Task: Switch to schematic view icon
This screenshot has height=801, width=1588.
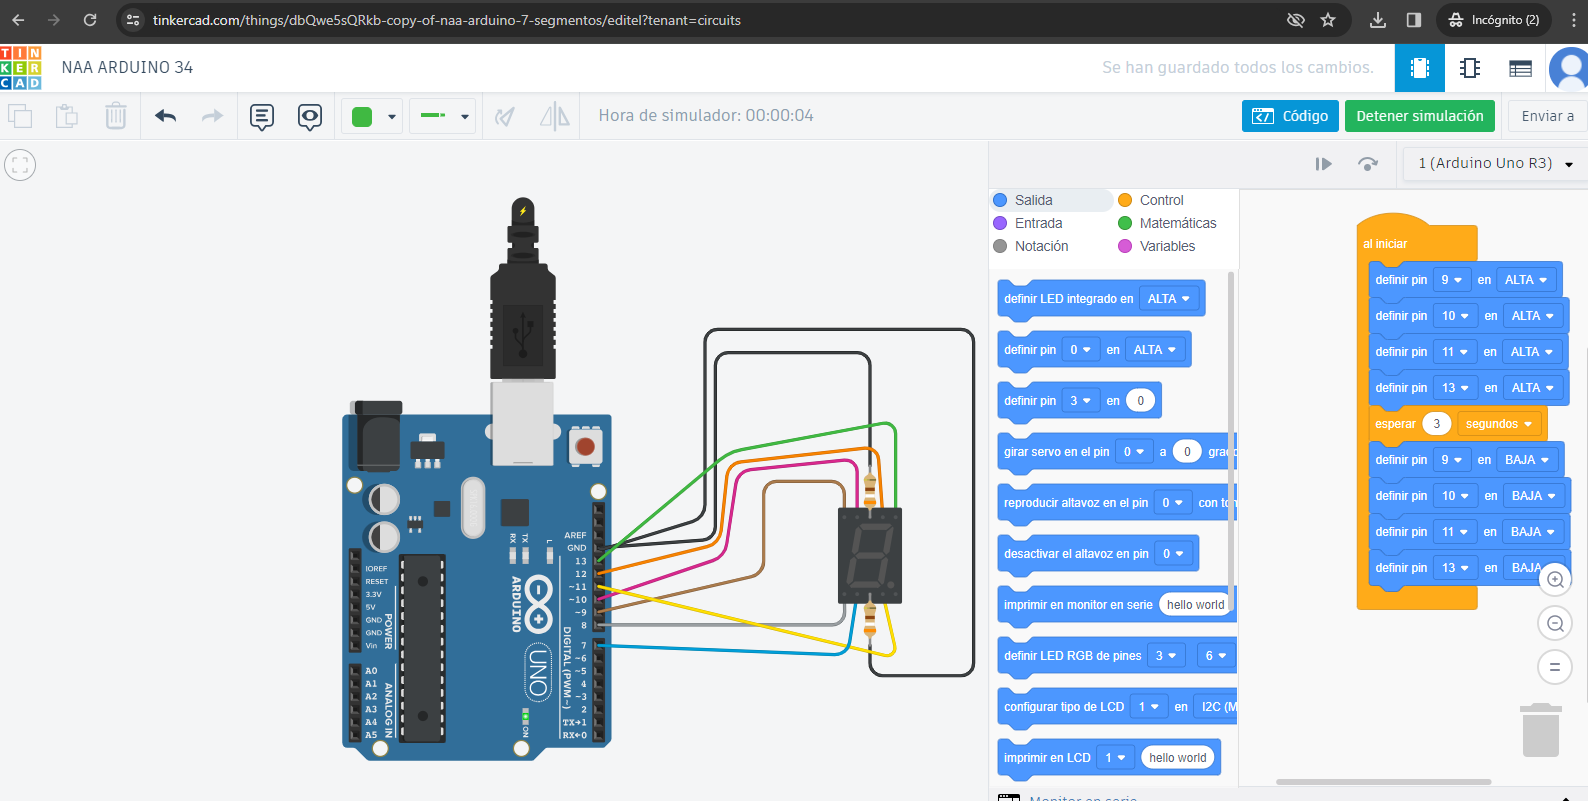Action: click(x=1470, y=68)
